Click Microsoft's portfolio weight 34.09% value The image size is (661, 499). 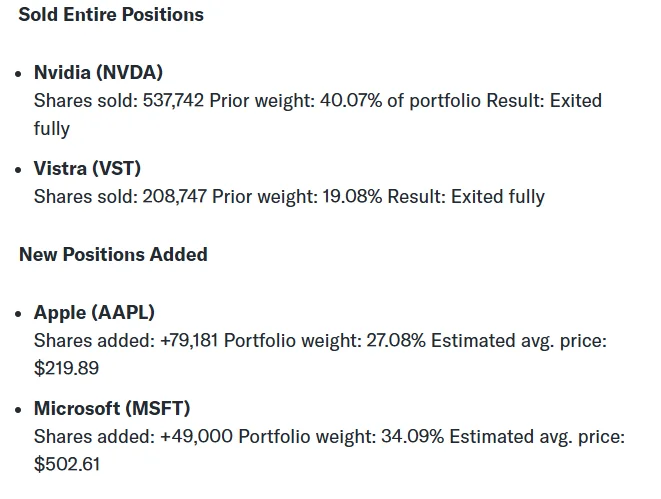pyautogui.click(x=399, y=437)
